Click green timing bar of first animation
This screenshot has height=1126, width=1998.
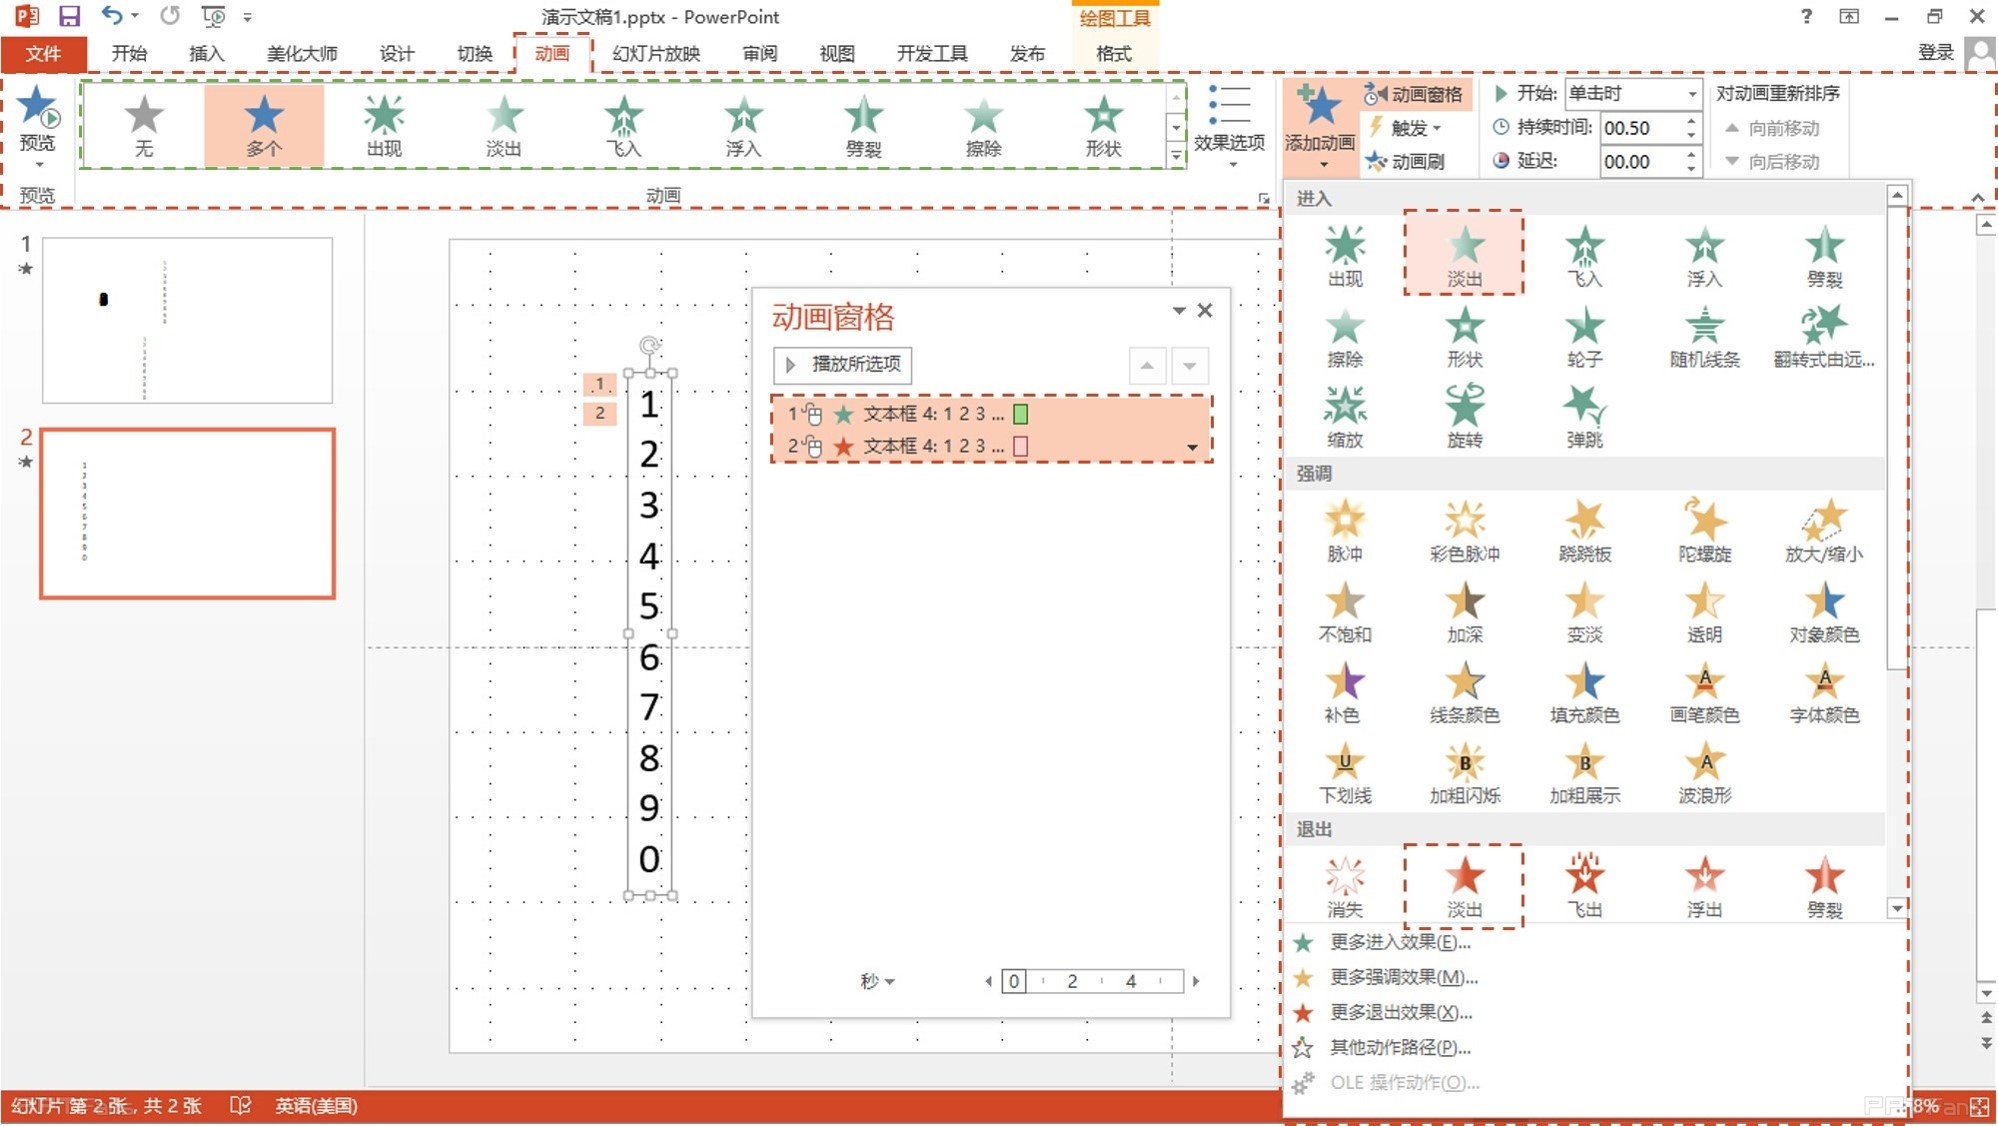tap(1020, 414)
